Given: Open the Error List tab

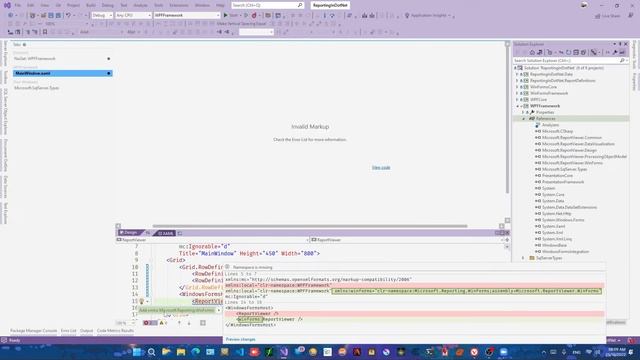Looking at the screenshot, I should [68, 331].
